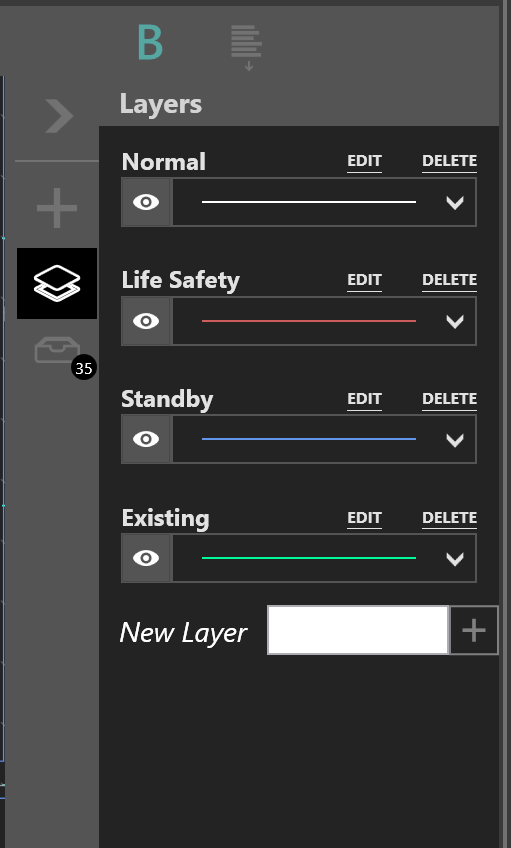Click the align text list icon
This screenshot has width=511, height=848.
(x=247, y=48)
